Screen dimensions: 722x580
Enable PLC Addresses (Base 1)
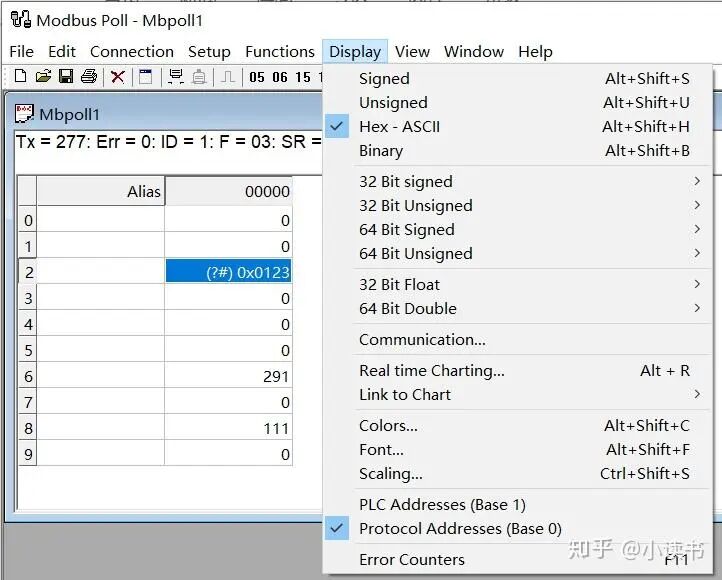point(518,505)
